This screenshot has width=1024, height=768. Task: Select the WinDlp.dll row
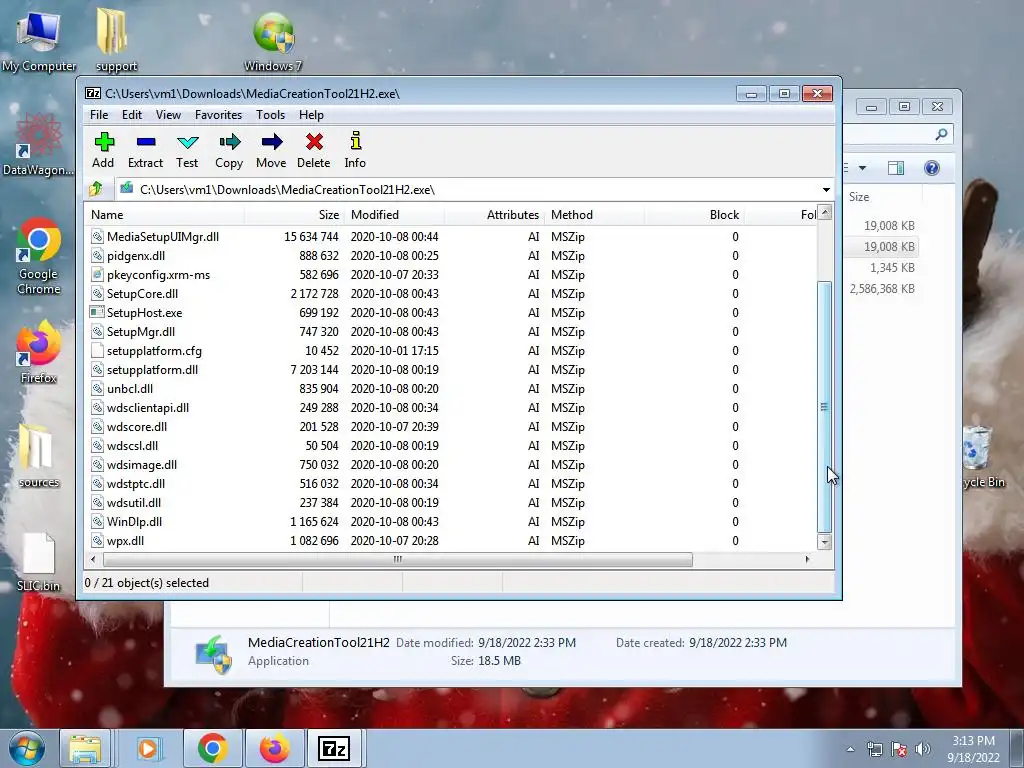coord(451,521)
